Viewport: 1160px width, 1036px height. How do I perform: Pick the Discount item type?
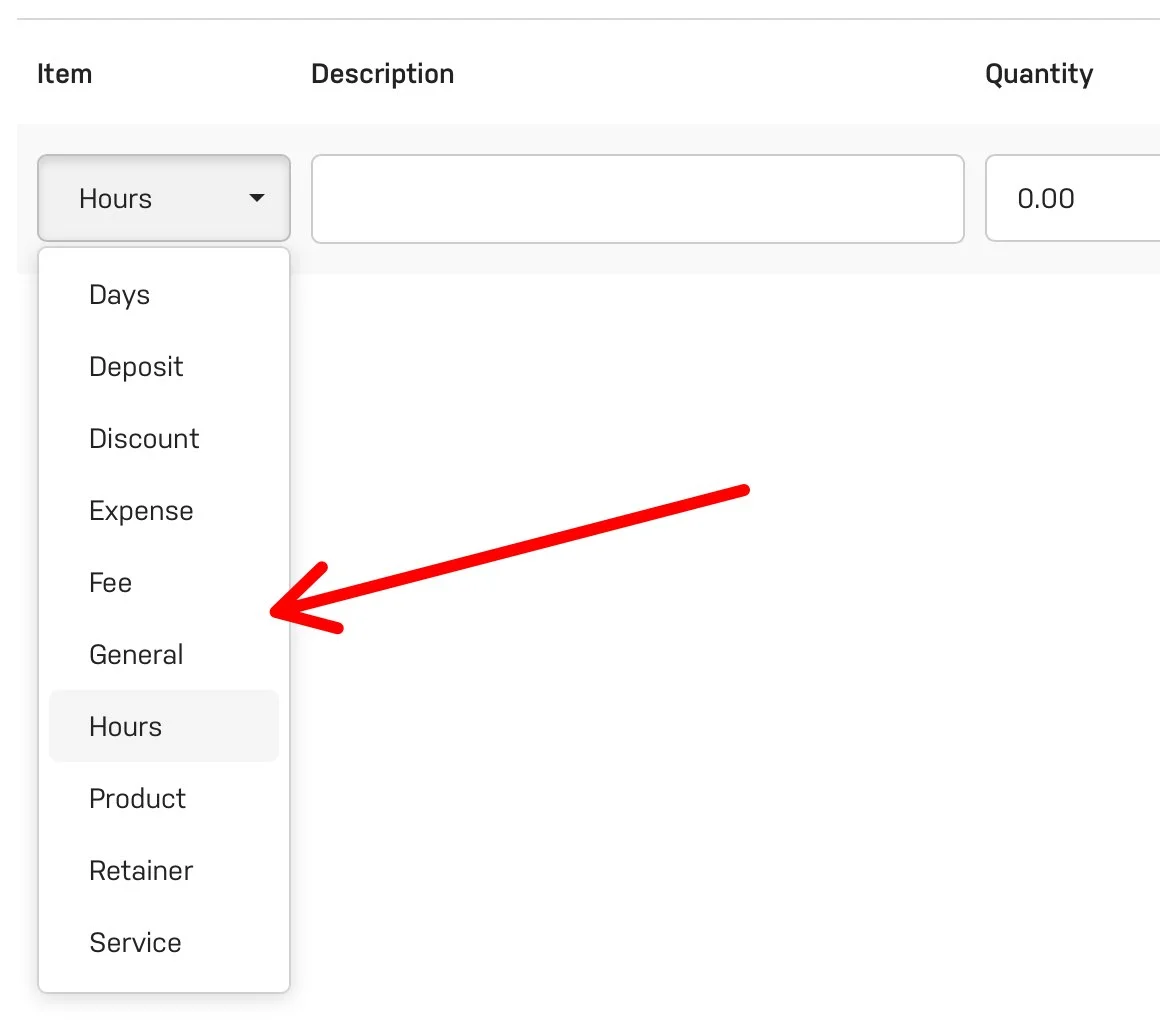pyautogui.click(x=144, y=439)
